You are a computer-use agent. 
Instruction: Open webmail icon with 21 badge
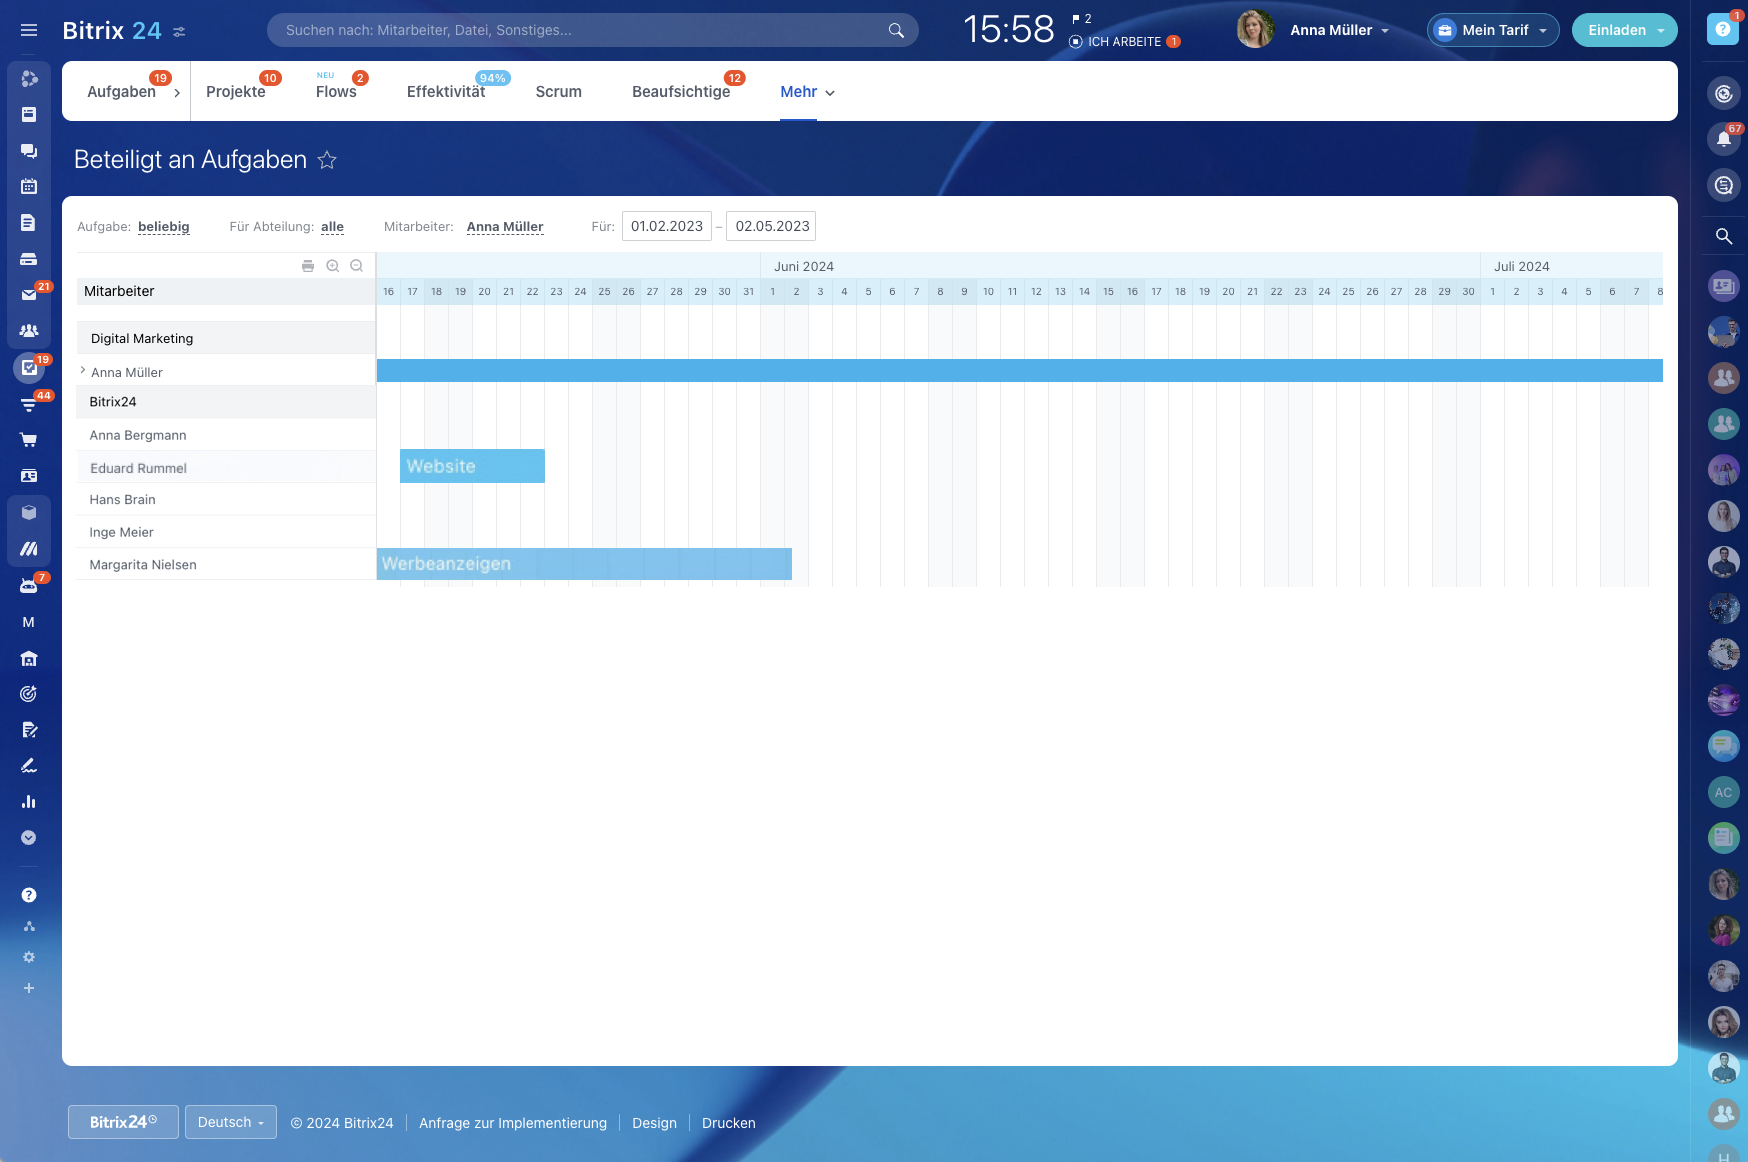pyautogui.click(x=29, y=295)
